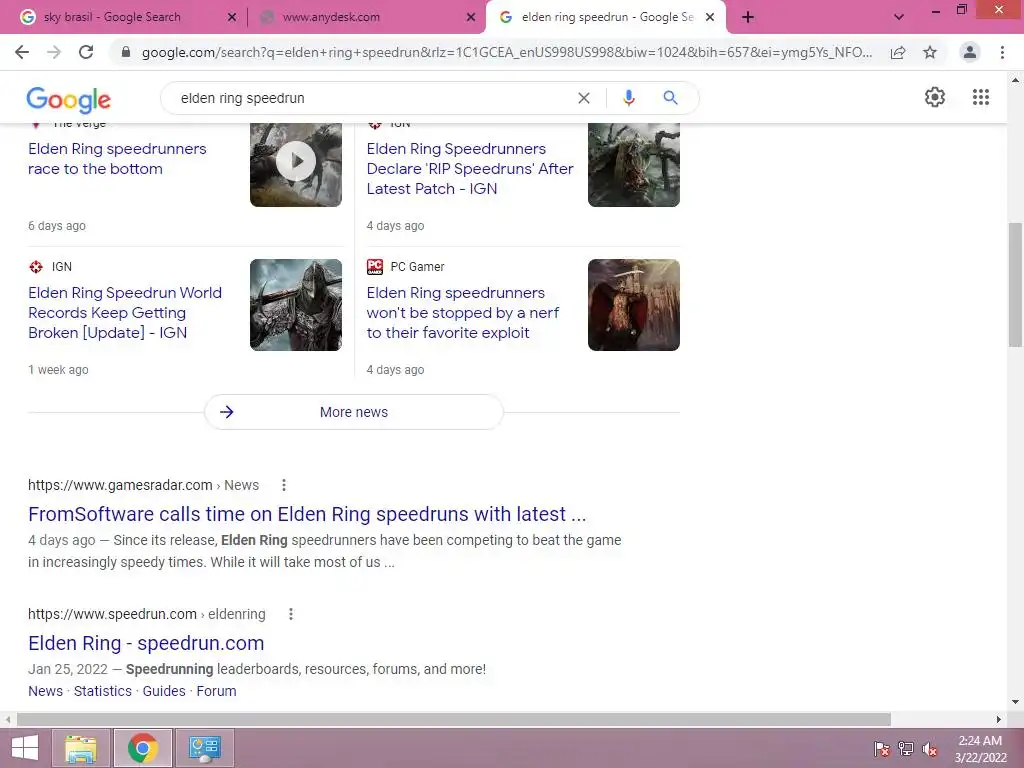Click Chrome icon in taskbar
This screenshot has width=1024, height=768.
143,748
